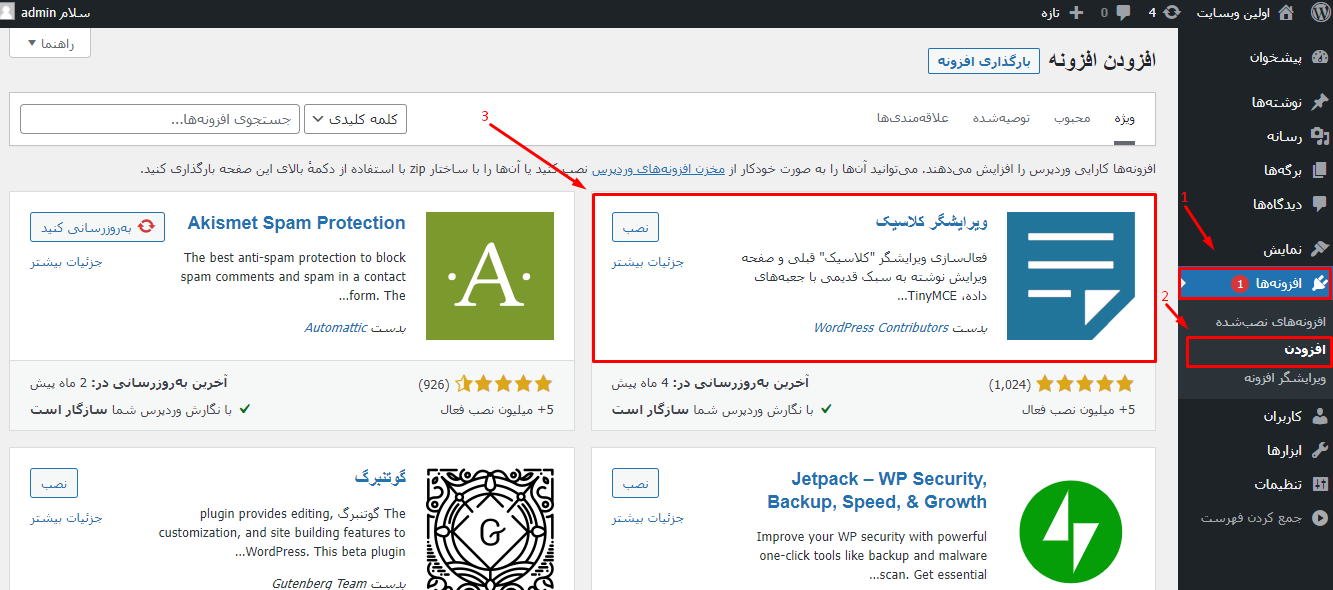1333x590 pixels.
Task: Expand the راهنما help panel
Action: click(x=49, y=43)
